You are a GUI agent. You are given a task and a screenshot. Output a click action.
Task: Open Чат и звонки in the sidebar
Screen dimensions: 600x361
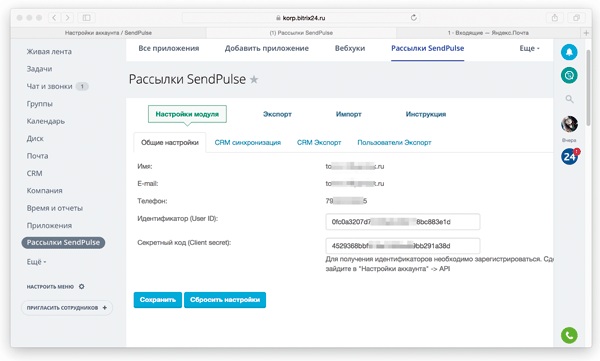click(49, 87)
